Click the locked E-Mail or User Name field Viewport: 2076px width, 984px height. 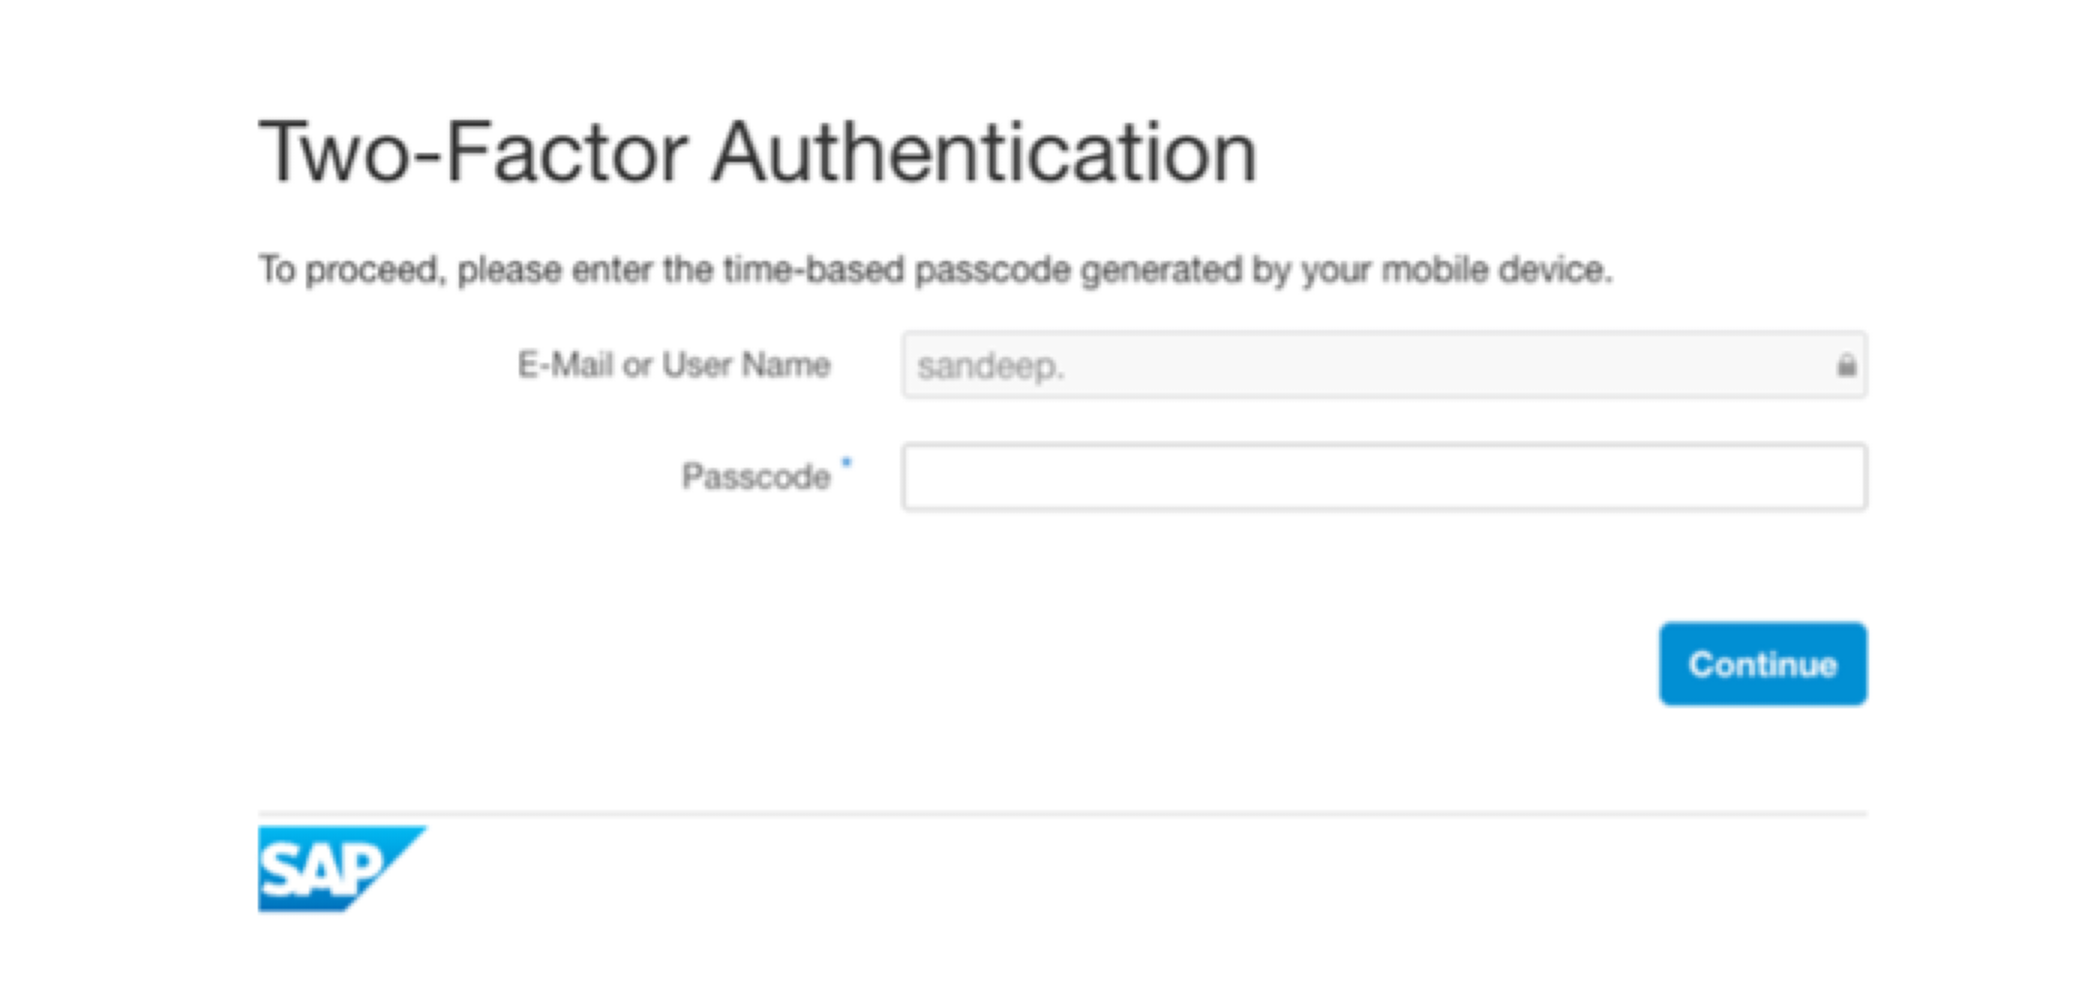point(1383,365)
